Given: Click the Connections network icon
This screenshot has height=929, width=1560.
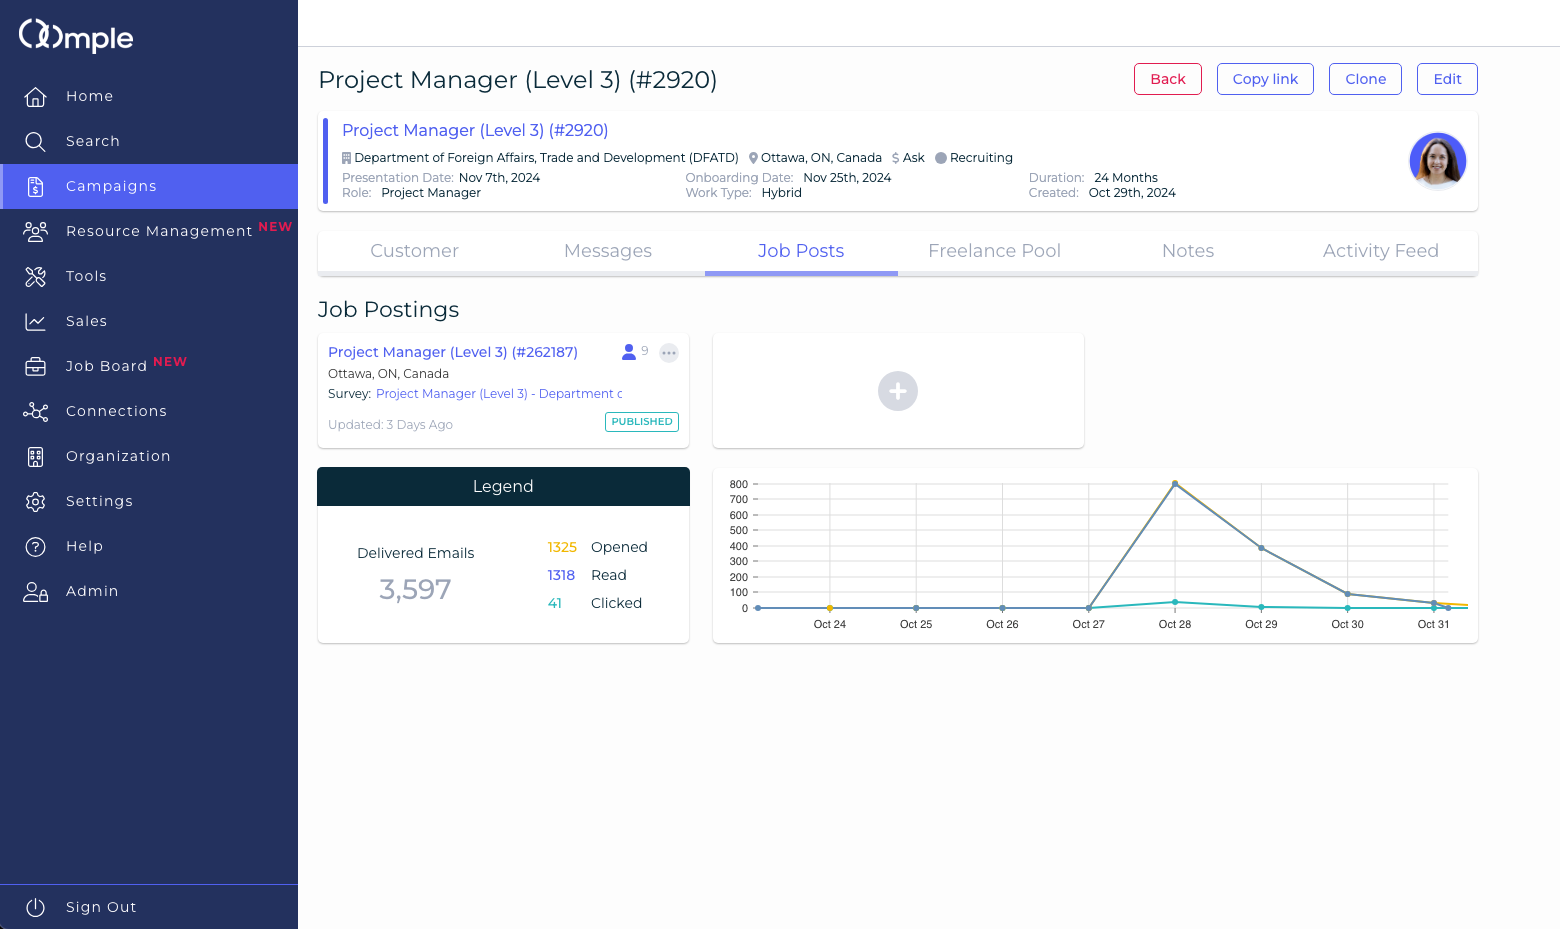Looking at the screenshot, I should pyautogui.click(x=36, y=412).
